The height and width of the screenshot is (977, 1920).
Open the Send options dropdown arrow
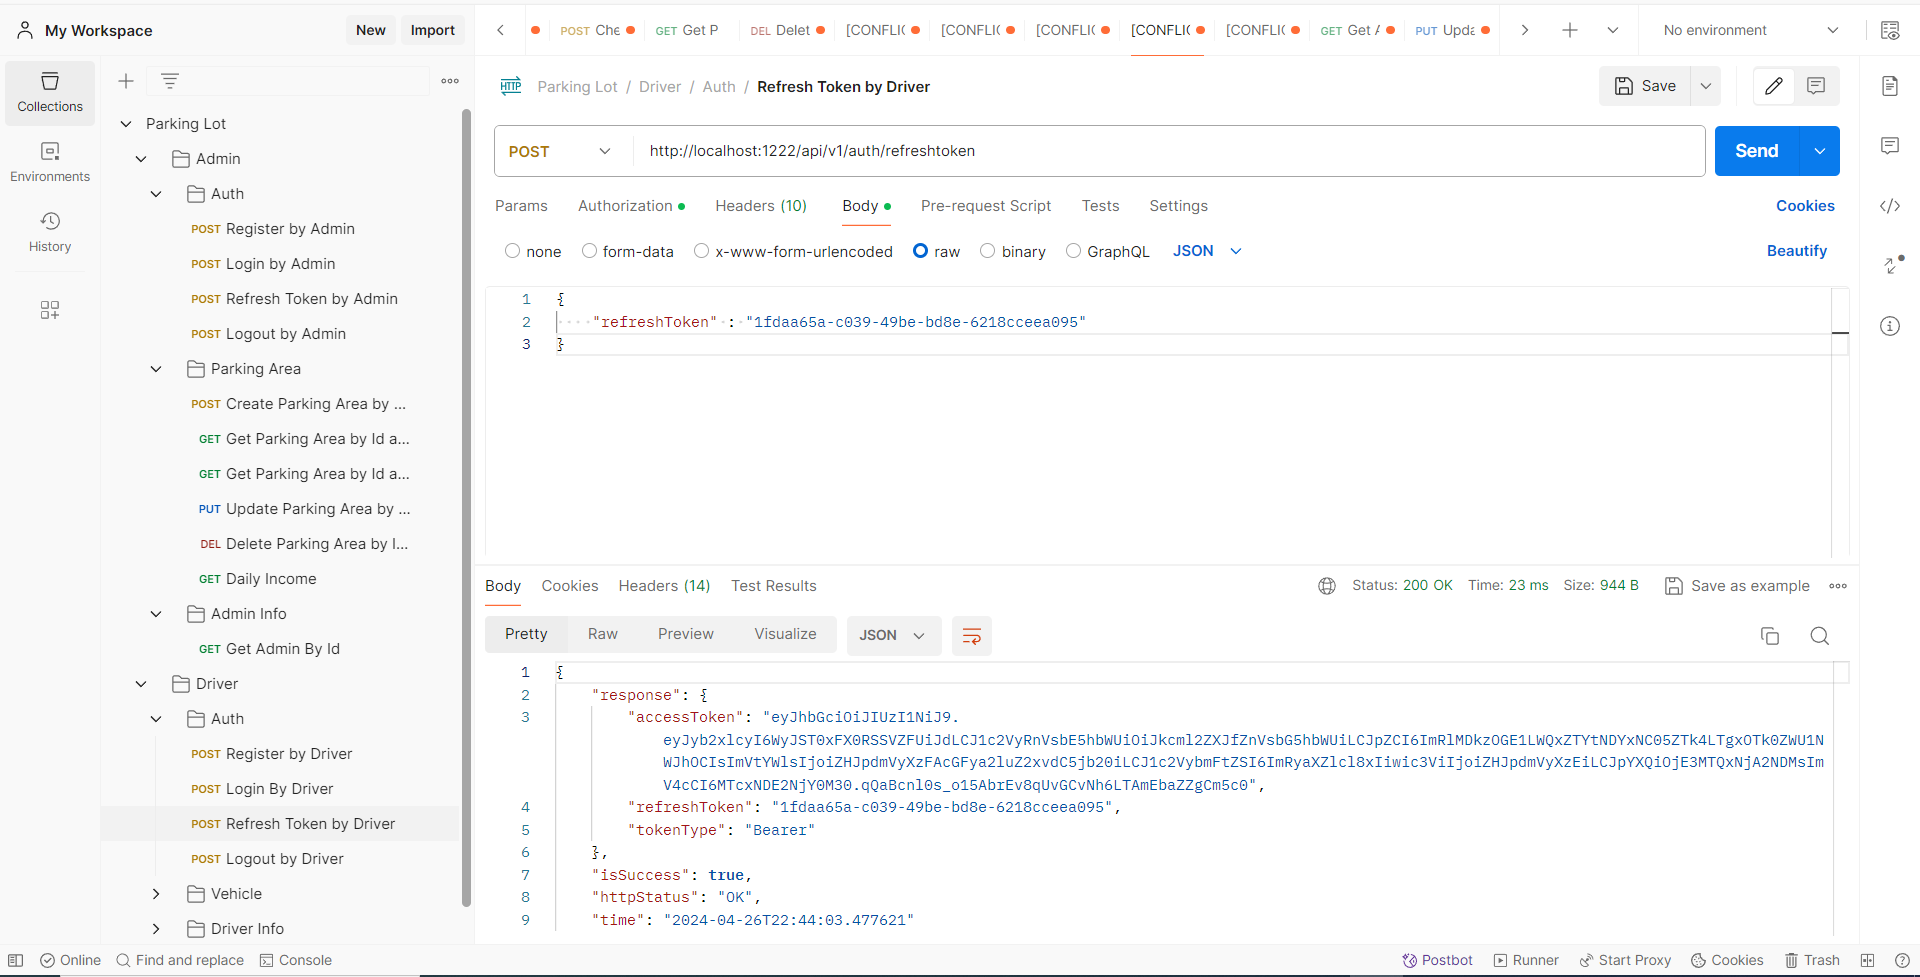click(x=1820, y=151)
